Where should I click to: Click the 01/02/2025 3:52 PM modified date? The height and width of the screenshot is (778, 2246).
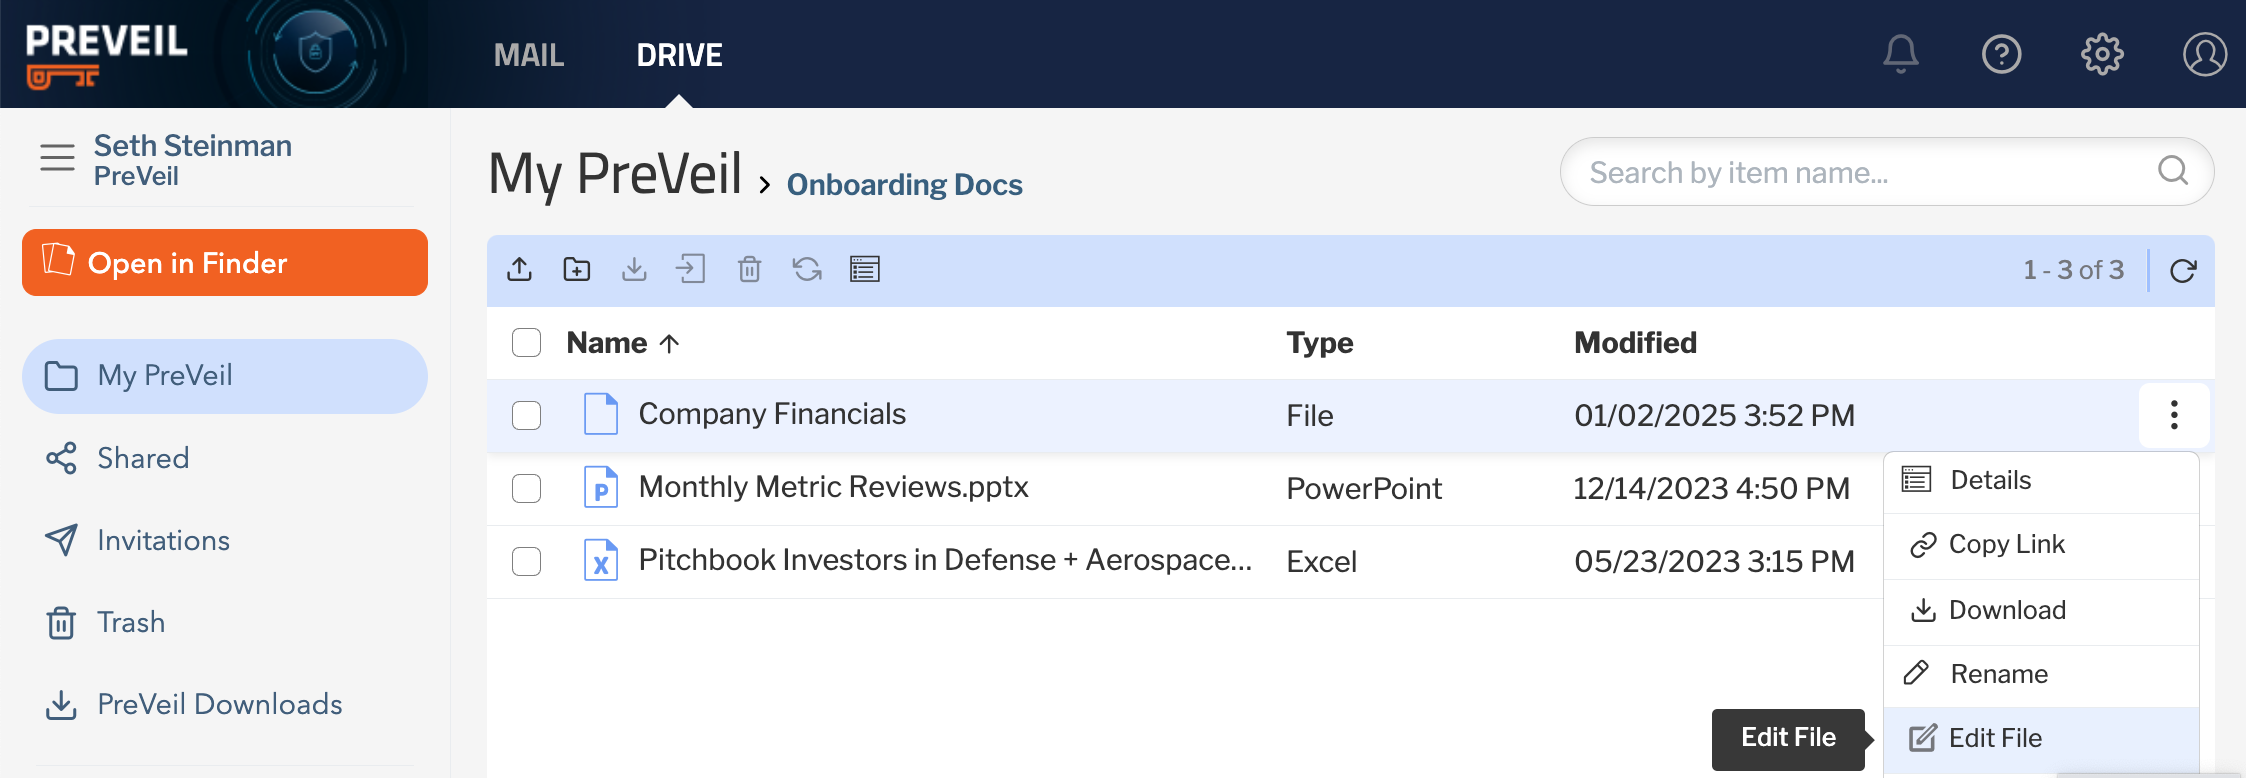[x=1714, y=415]
